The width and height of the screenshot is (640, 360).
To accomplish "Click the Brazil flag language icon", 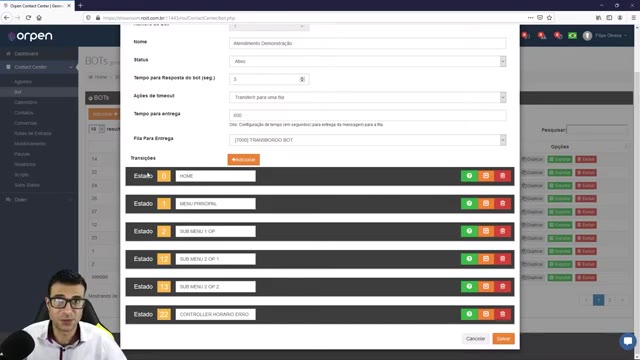I will [x=572, y=36].
